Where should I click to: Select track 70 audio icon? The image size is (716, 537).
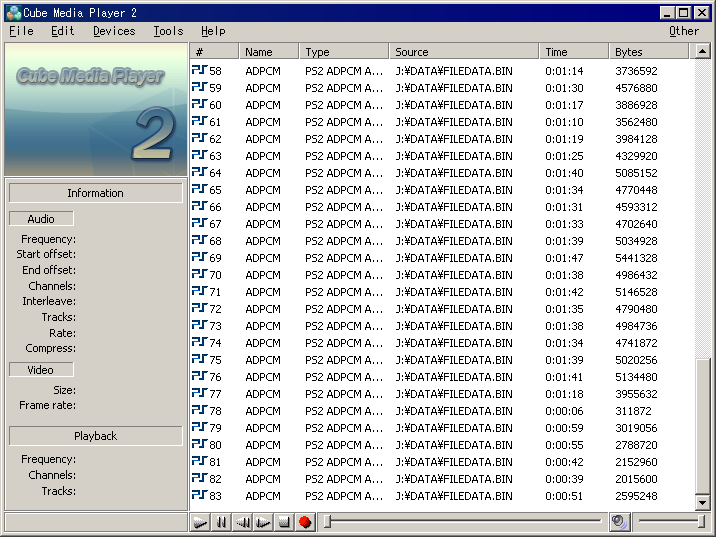200,274
